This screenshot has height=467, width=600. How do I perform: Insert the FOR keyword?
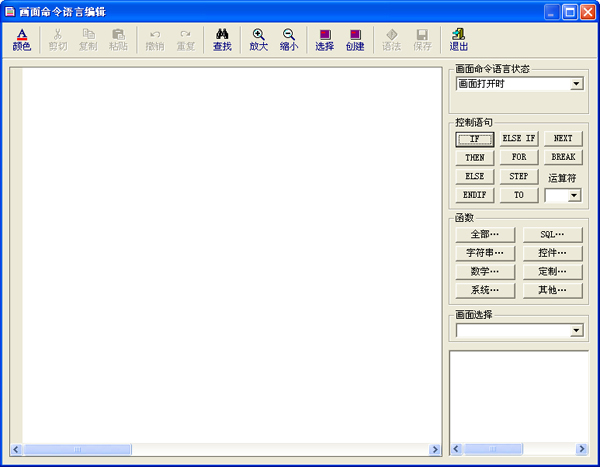519,157
